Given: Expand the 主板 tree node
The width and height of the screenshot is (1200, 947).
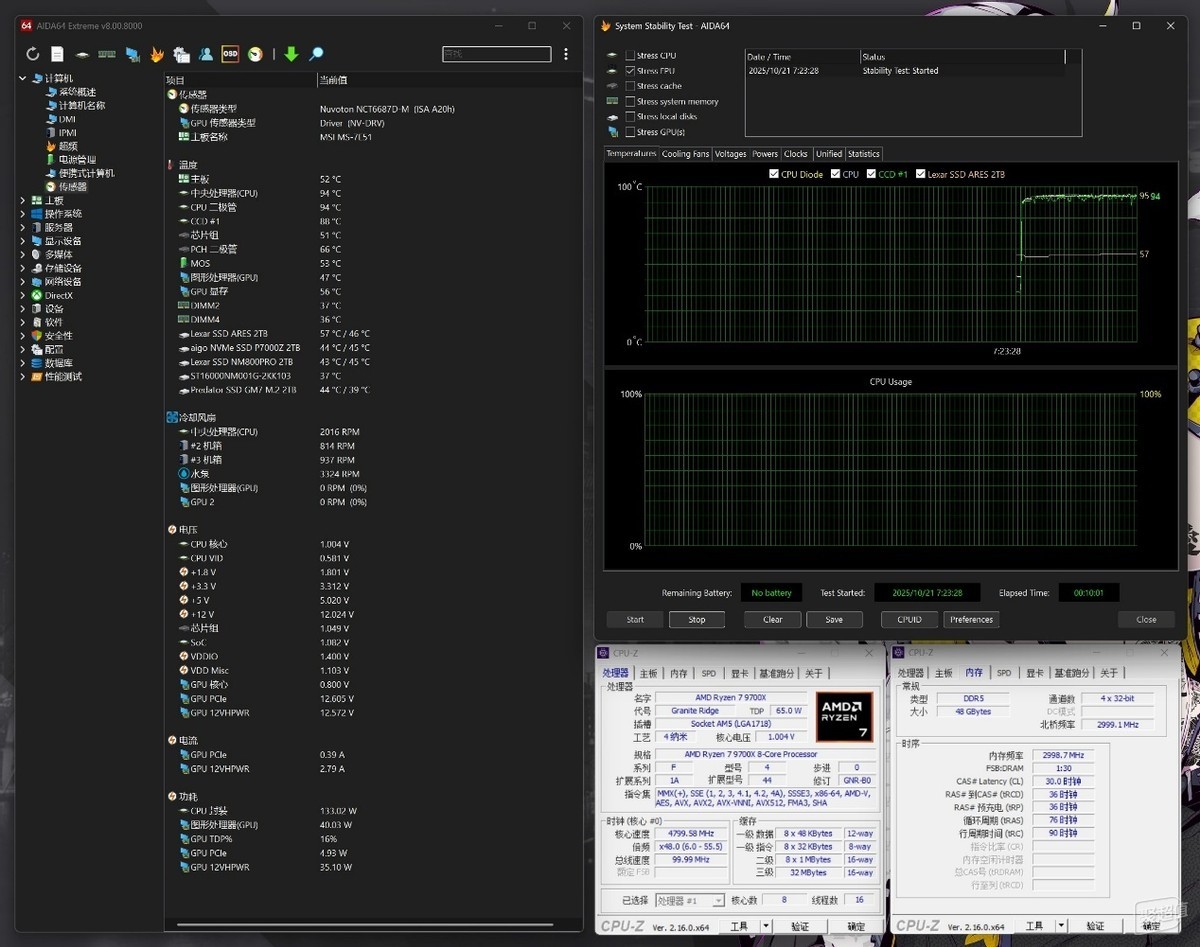Looking at the screenshot, I should point(23,200).
